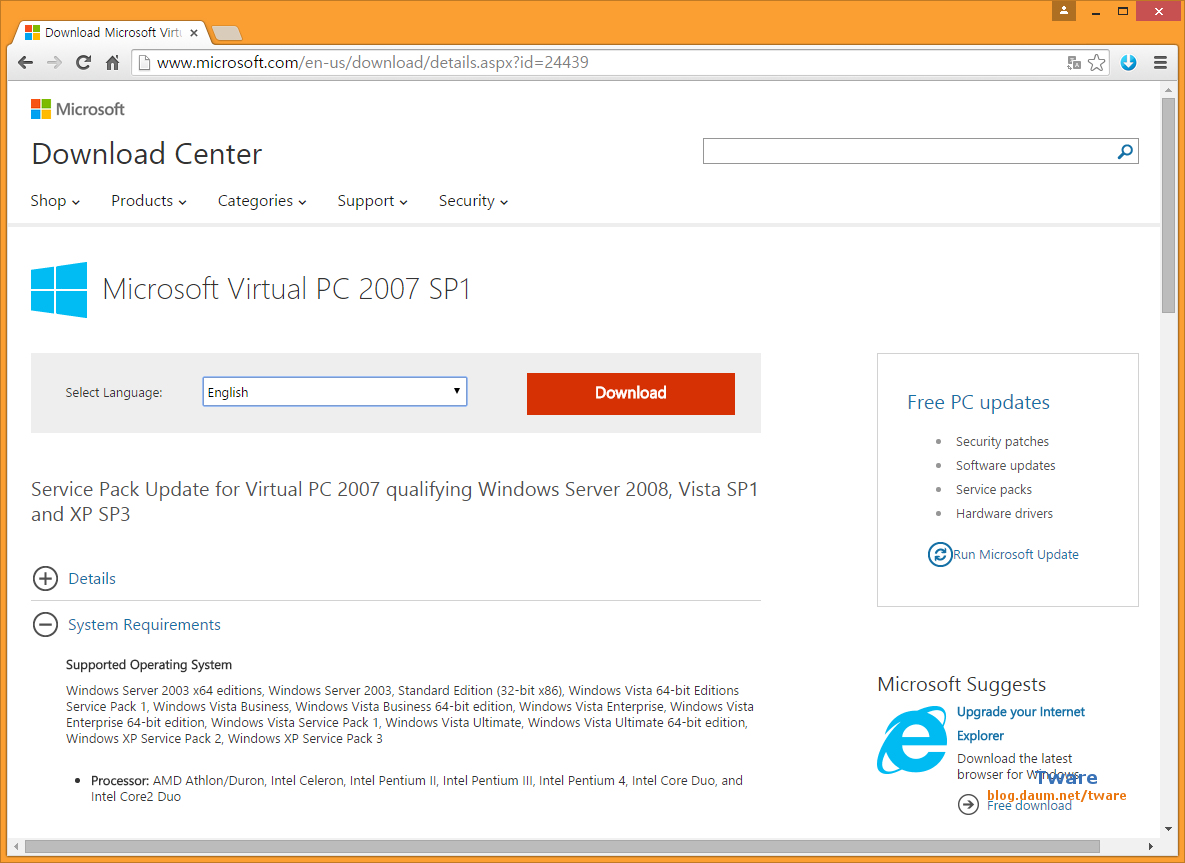Click the page icon in address bar
This screenshot has width=1185, height=863.
tap(144, 63)
